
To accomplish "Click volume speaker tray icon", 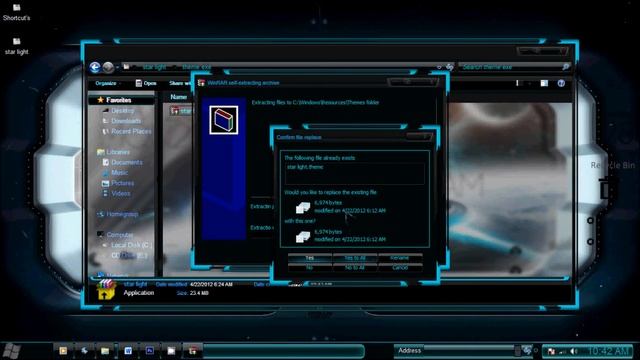I will [574, 351].
